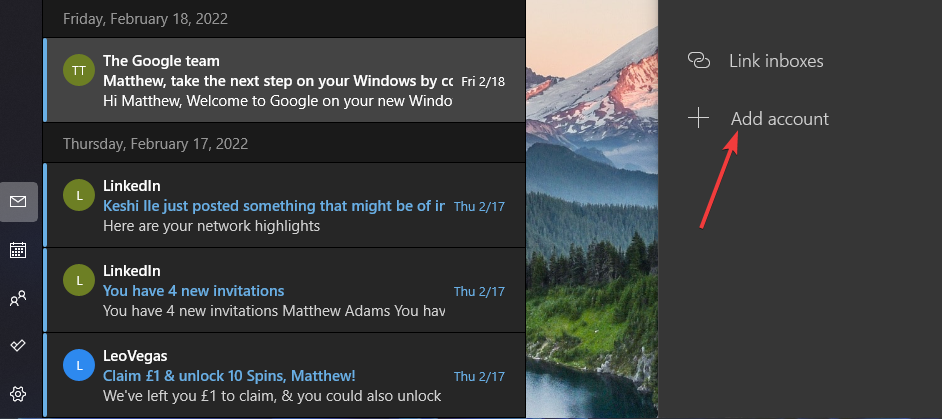
Task: Choose the Add account option
Action: [779, 119]
